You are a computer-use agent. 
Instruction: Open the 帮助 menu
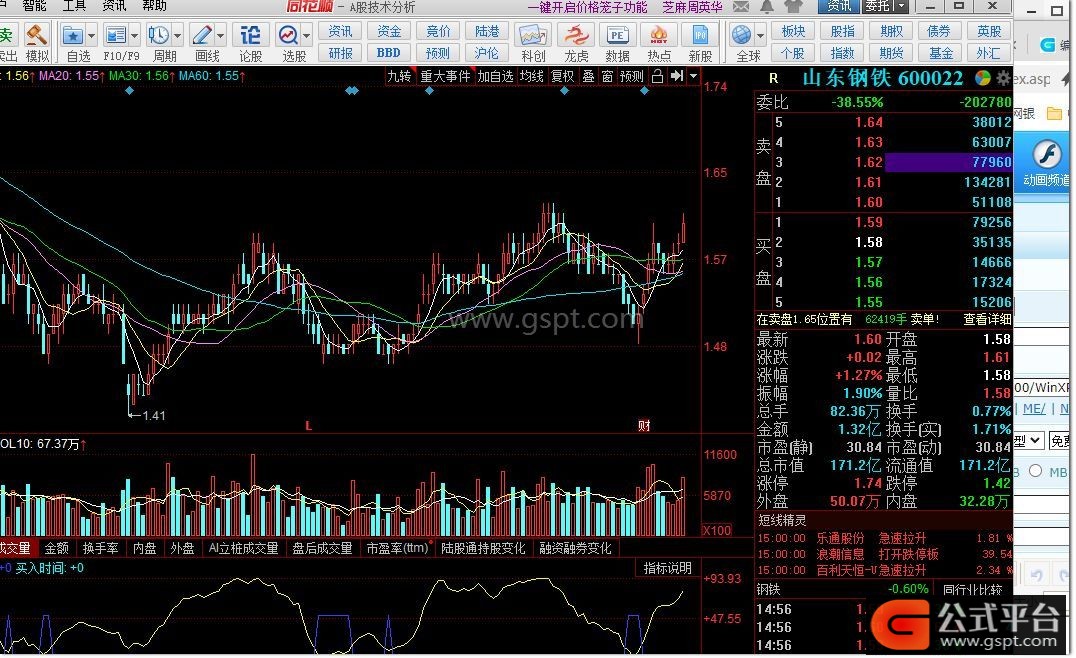tap(154, 6)
